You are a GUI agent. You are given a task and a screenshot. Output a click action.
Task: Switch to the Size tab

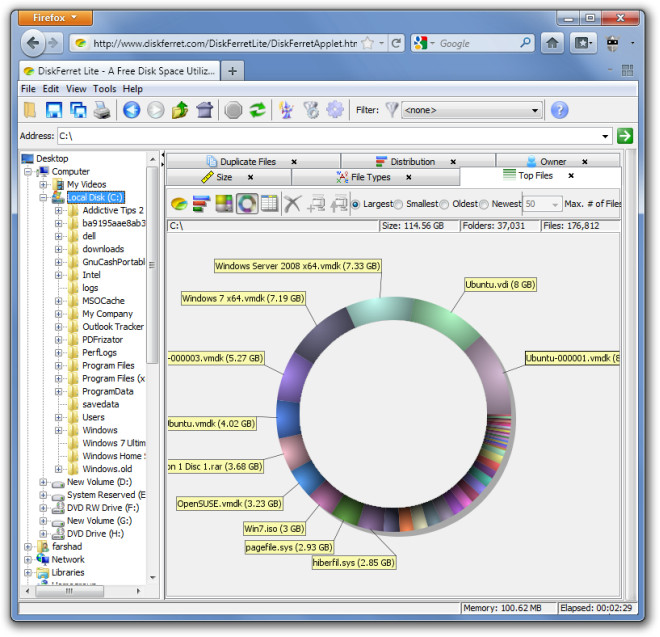pos(224,177)
